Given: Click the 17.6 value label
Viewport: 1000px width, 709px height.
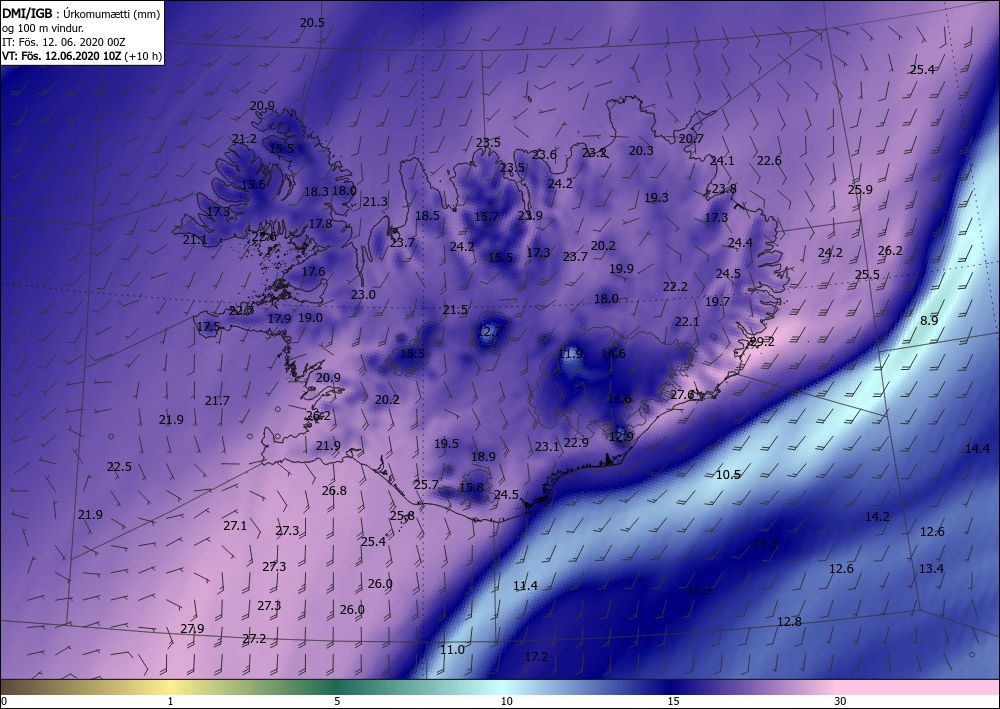Looking at the screenshot, I should [313, 271].
